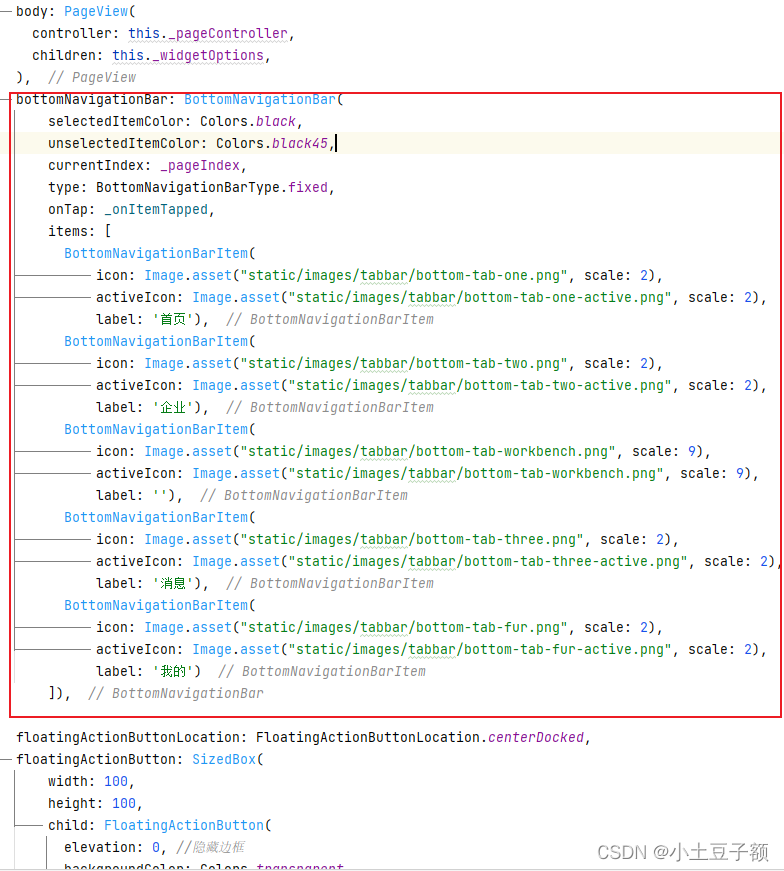The width and height of the screenshot is (784, 871).
Task: Click the 'items: [' line
Action: click(x=79, y=231)
